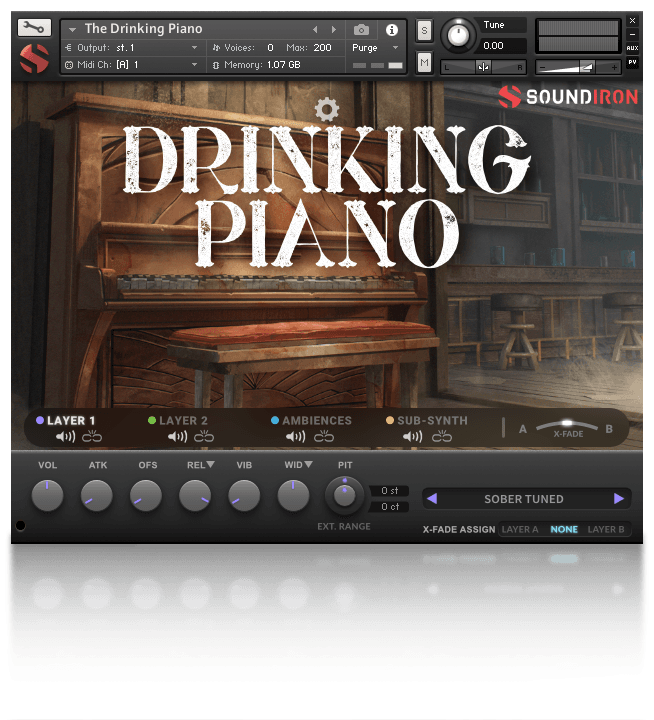Take a snapshot with the camera icon

point(361,30)
